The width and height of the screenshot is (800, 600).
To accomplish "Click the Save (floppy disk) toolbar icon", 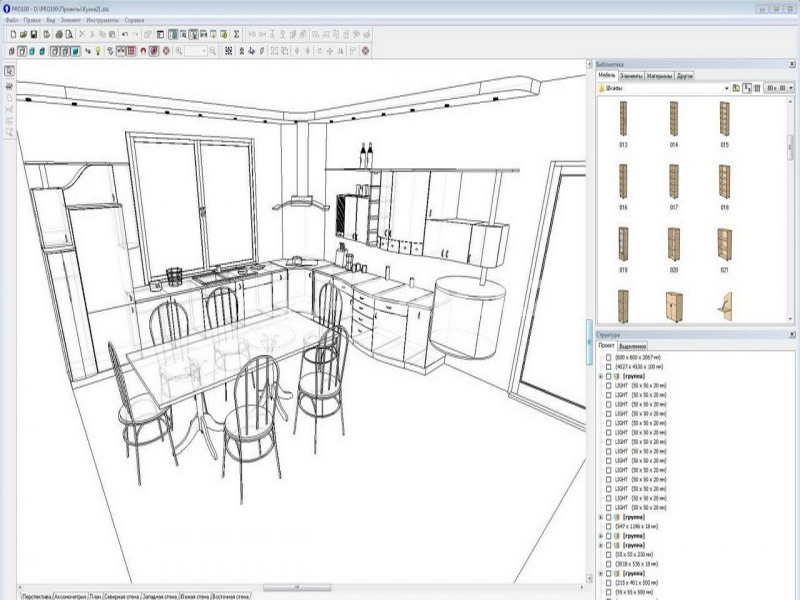I will (x=34, y=35).
